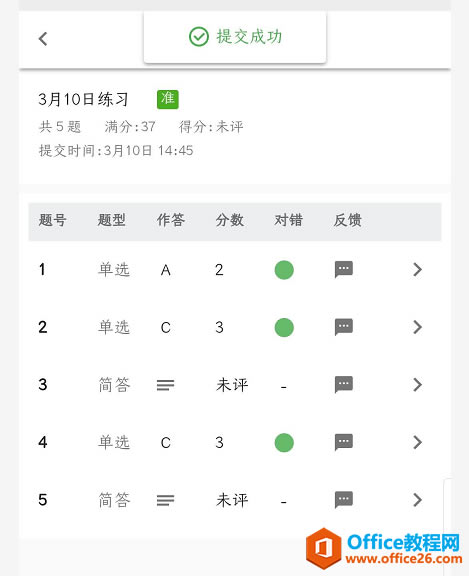Click green correct indicator for question 4

(x=284, y=443)
